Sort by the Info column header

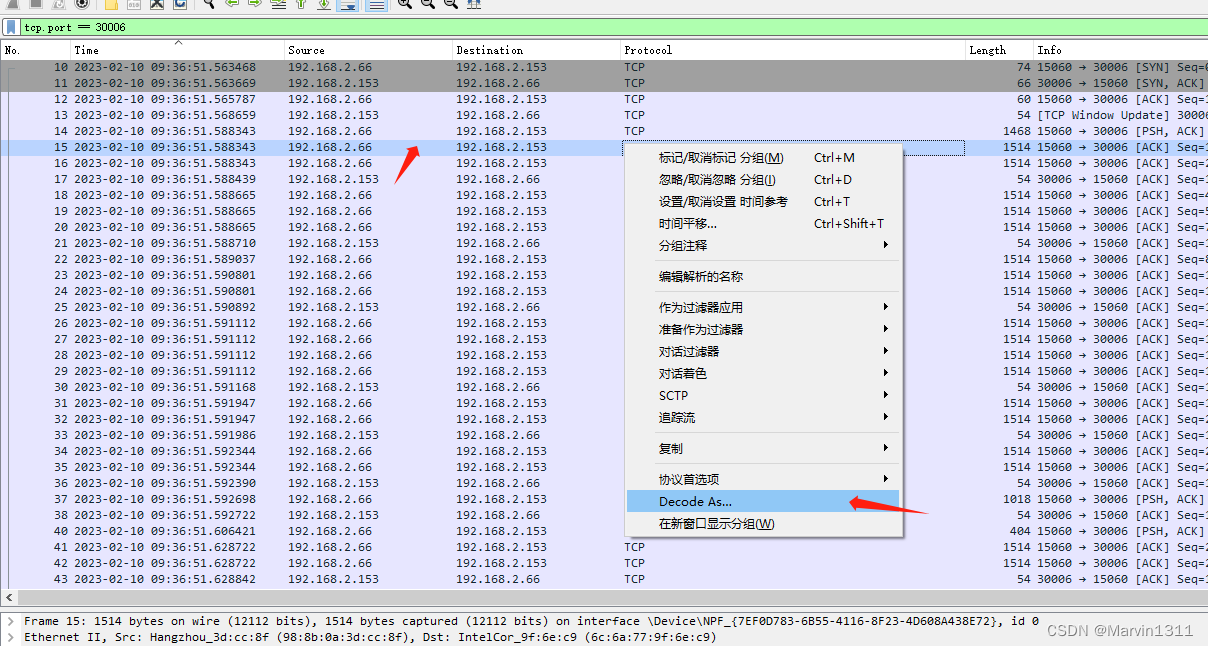pos(1120,50)
